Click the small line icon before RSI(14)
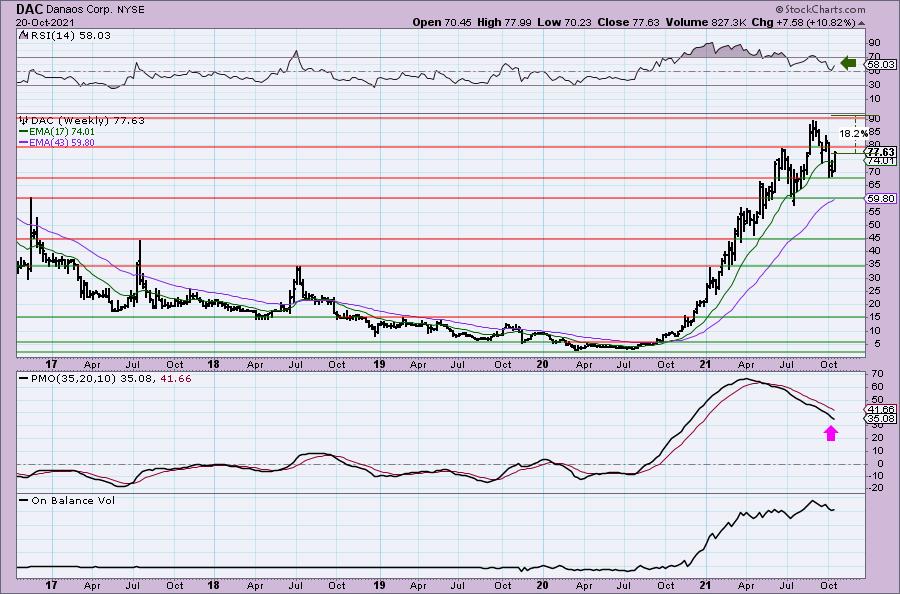 (x=23, y=35)
